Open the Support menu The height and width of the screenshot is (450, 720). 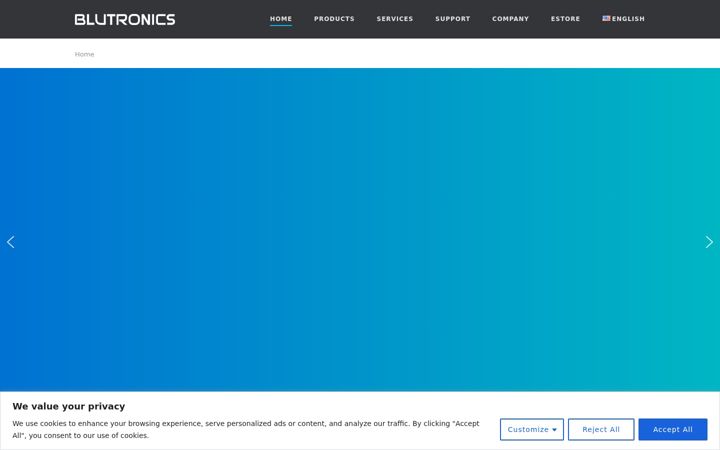[453, 19]
